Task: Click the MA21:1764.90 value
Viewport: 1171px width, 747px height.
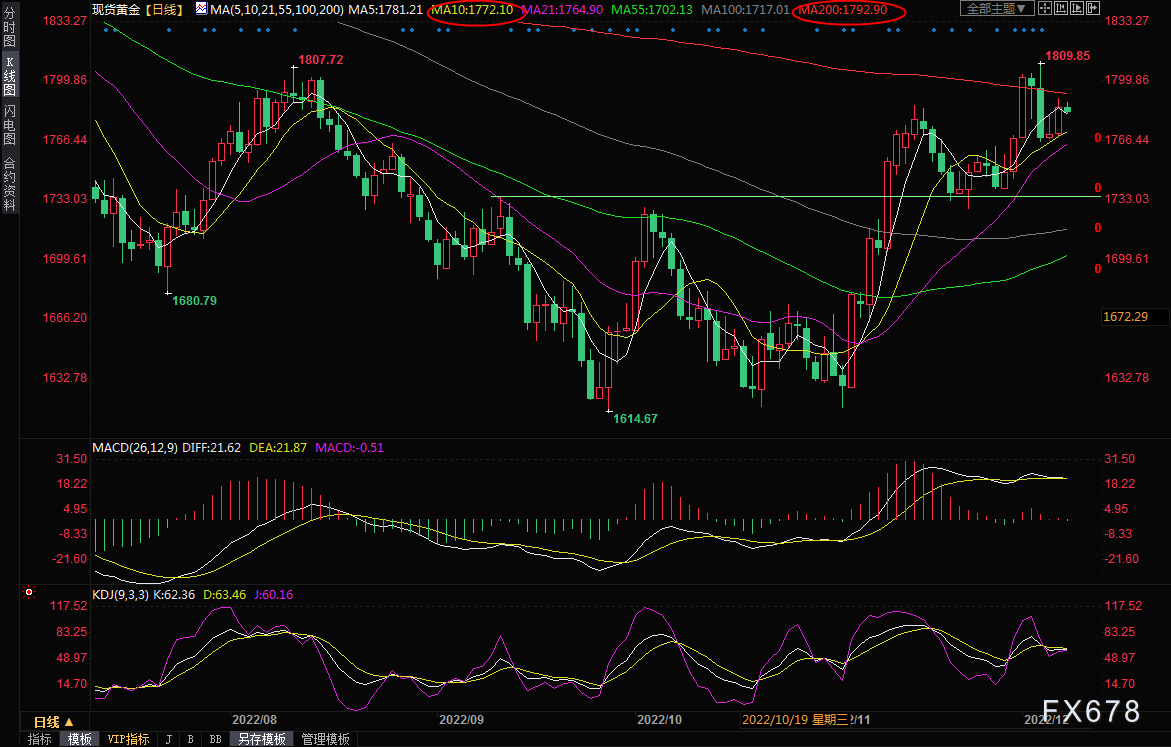Action: (x=562, y=10)
